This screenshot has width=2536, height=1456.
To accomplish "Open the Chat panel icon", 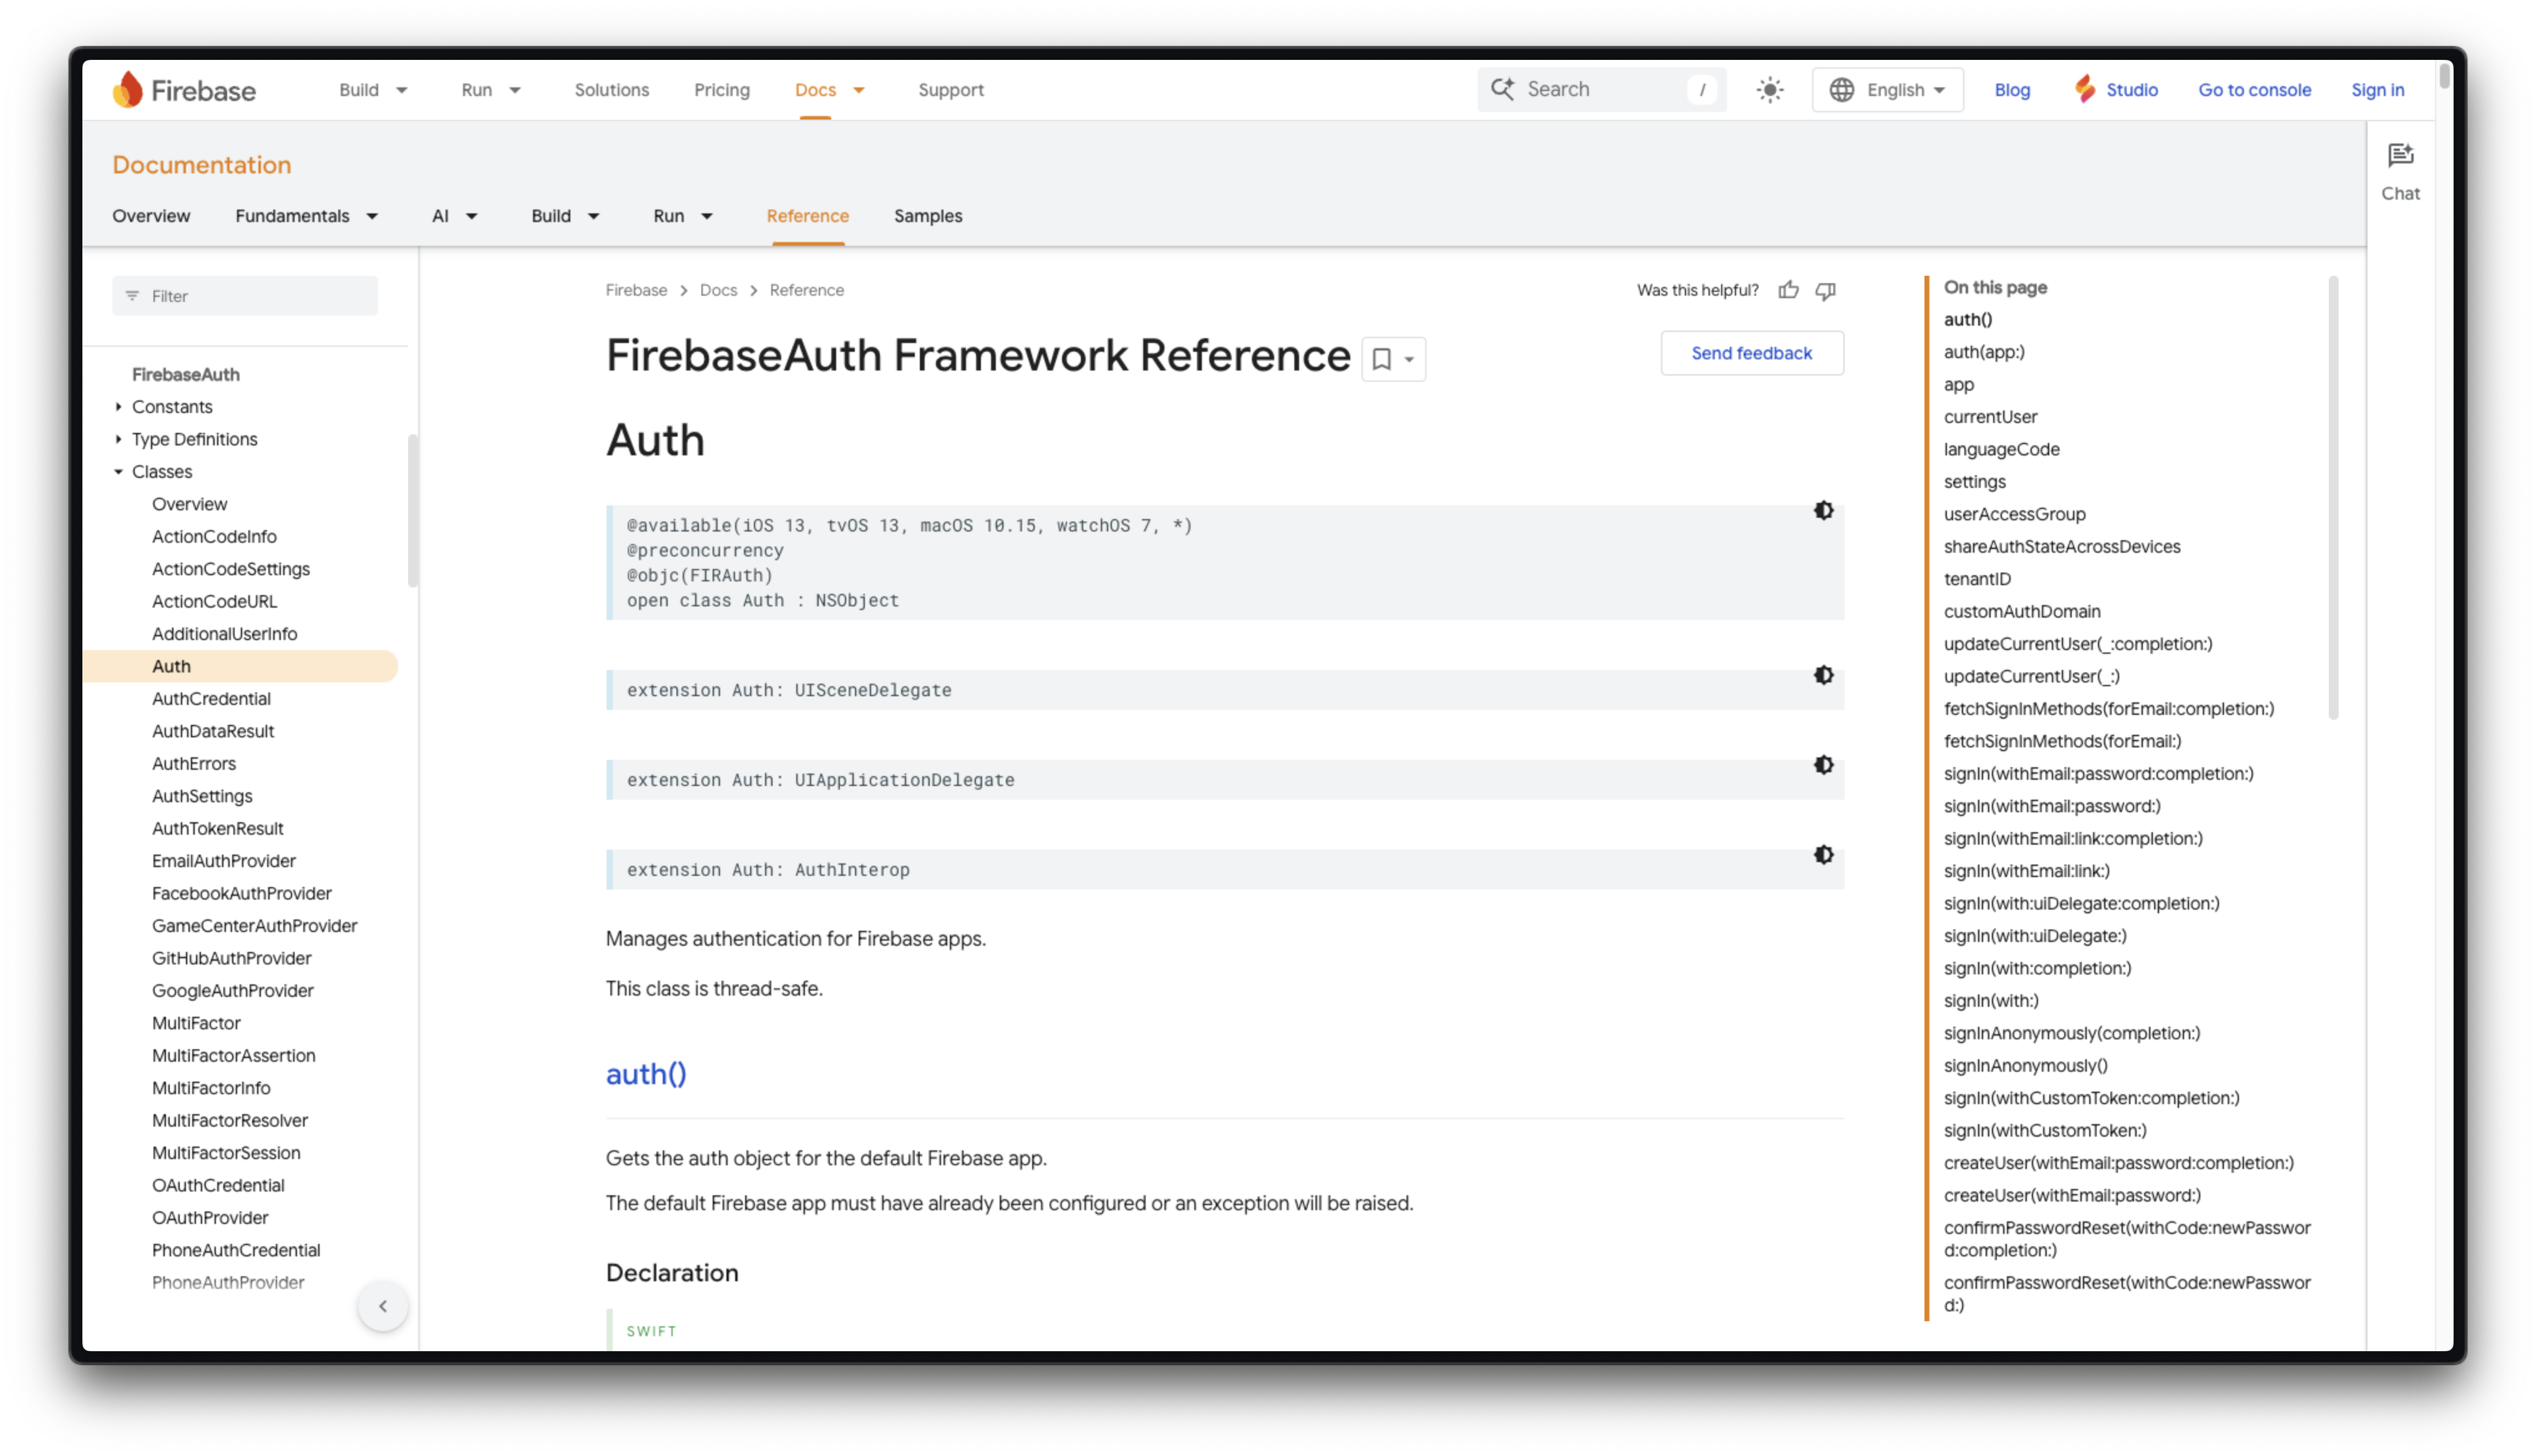I will 2400,155.
